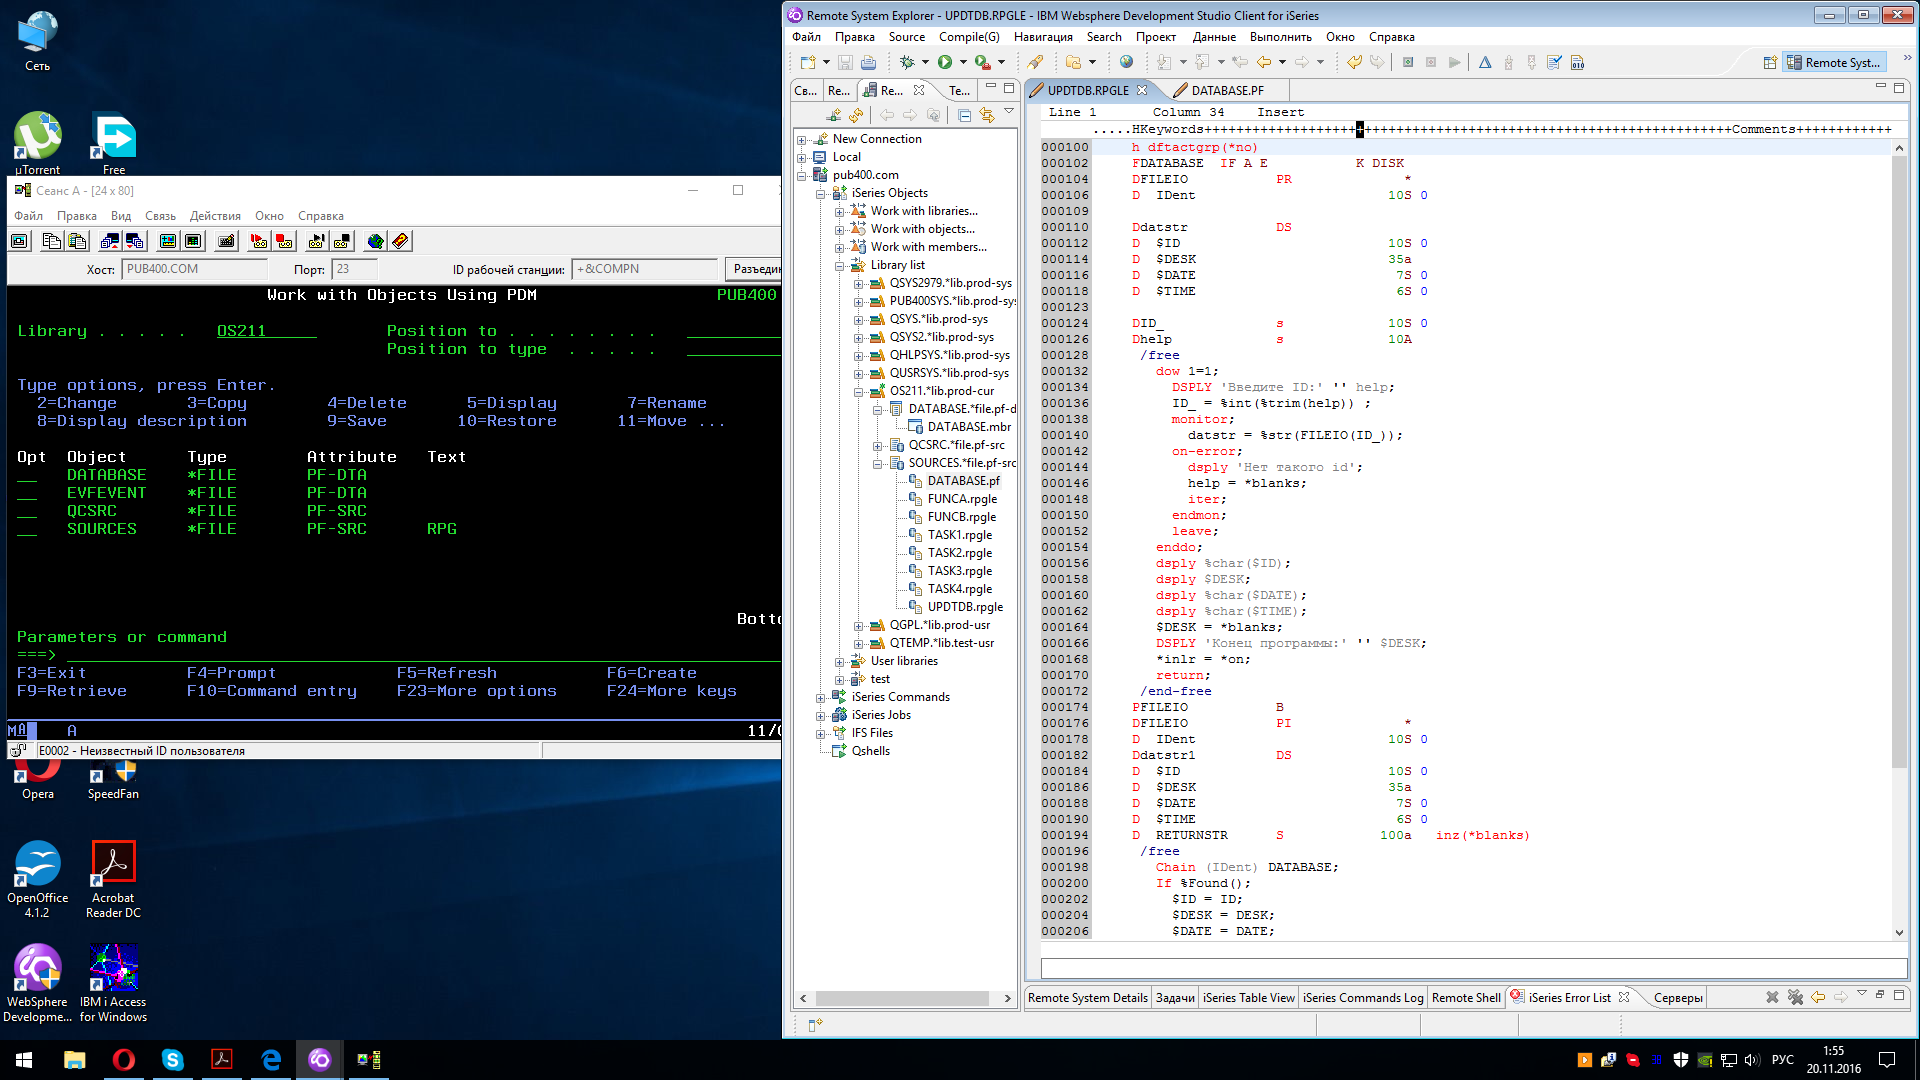
Task: Collapse the SOURCES source file node
Action: tap(877, 463)
